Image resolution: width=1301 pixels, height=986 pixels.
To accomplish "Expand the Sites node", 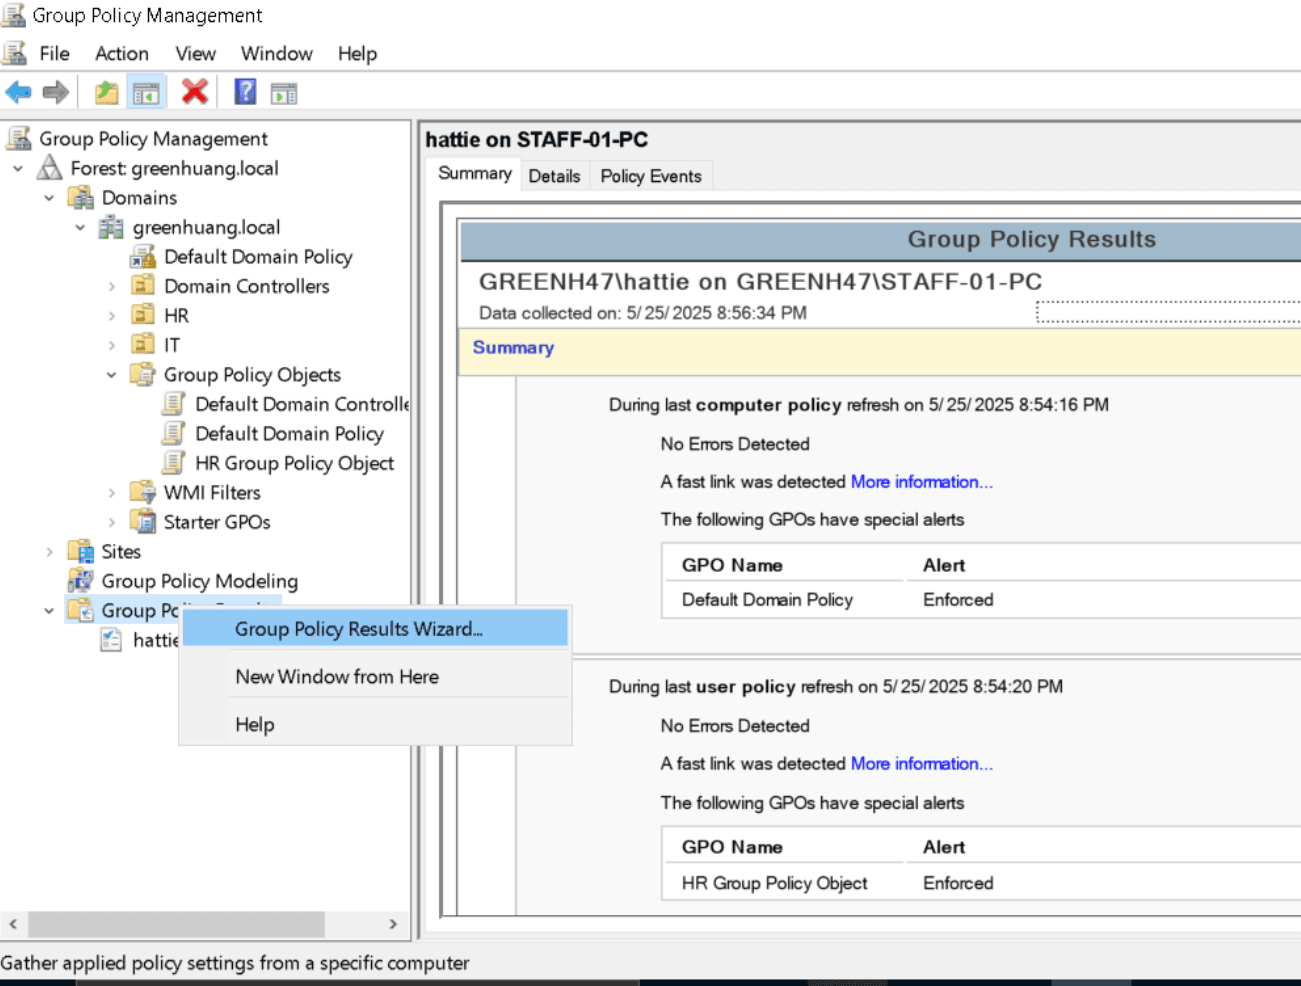I will point(49,552).
